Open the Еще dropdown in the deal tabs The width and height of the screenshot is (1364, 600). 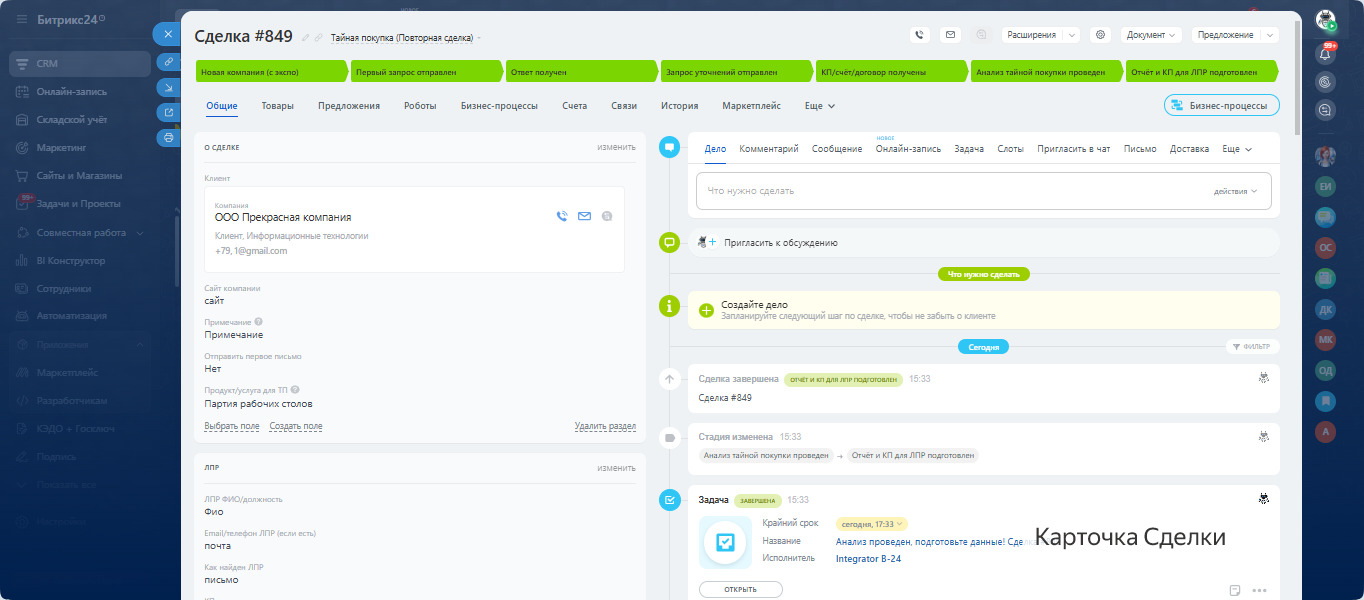click(x=819, y=106)
